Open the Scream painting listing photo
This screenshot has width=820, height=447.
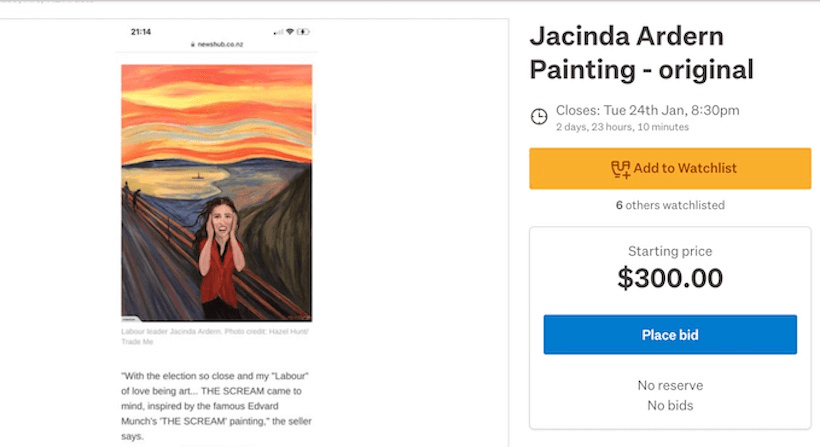216,192
